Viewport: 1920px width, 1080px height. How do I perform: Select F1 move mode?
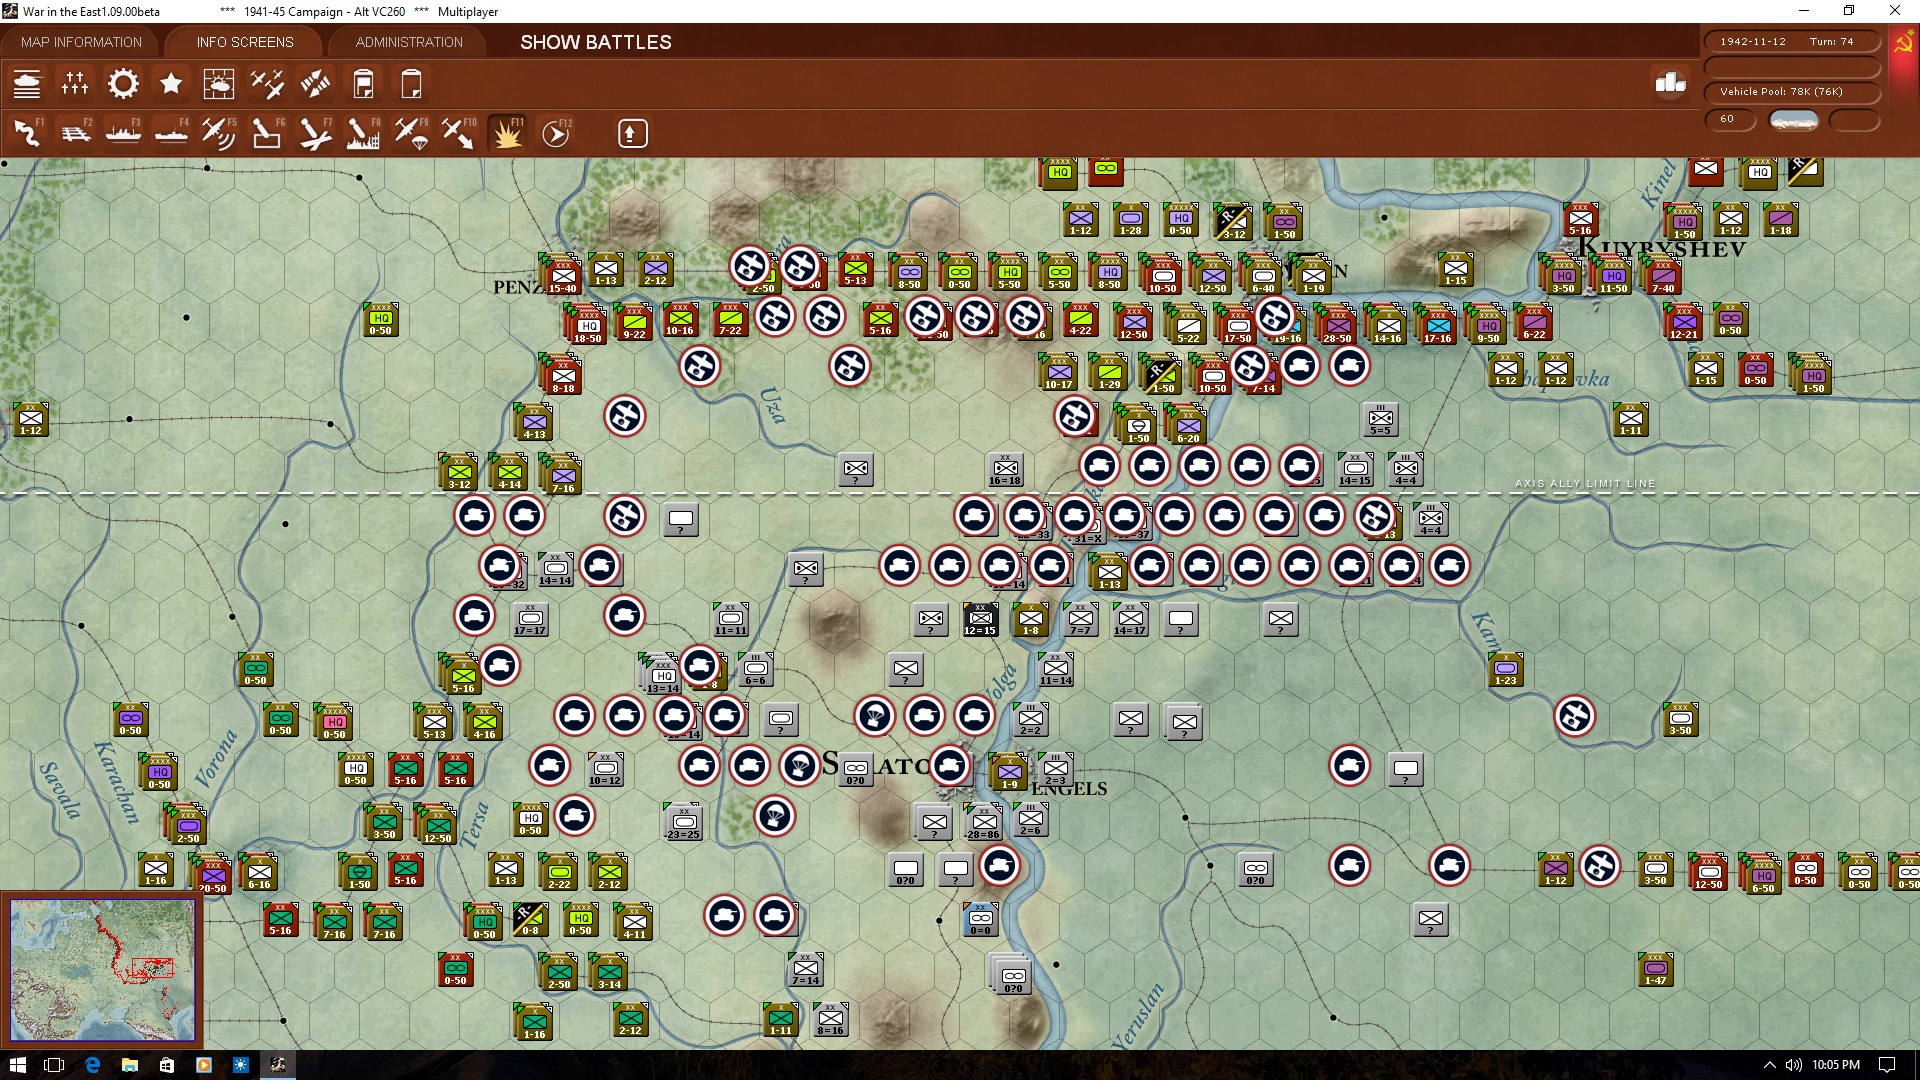27,133
